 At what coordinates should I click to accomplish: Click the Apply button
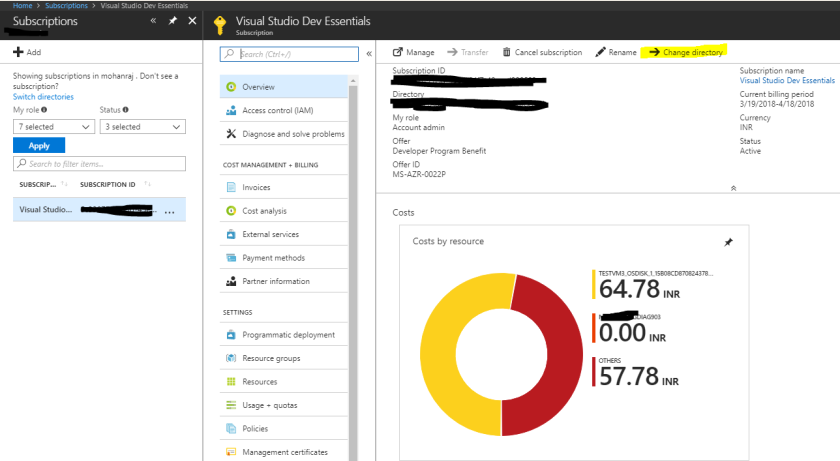pos(39,146)
